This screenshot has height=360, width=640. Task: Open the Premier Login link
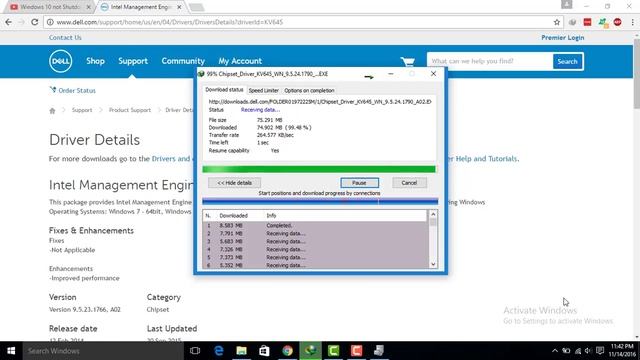(x=562, y=38)
